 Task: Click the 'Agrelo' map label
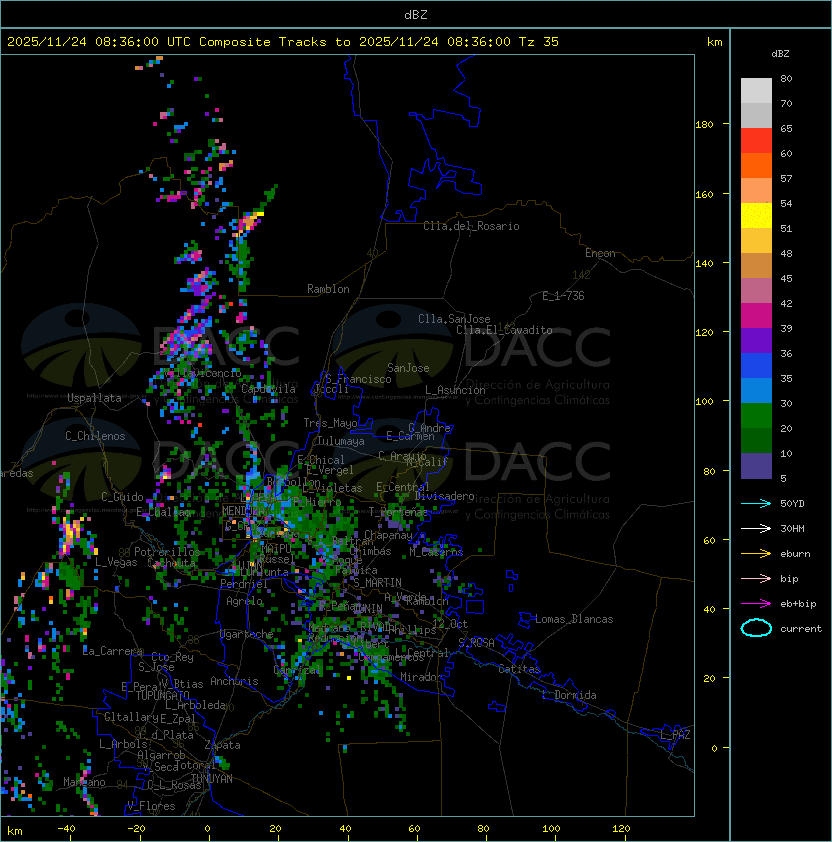tap(244, 601)
